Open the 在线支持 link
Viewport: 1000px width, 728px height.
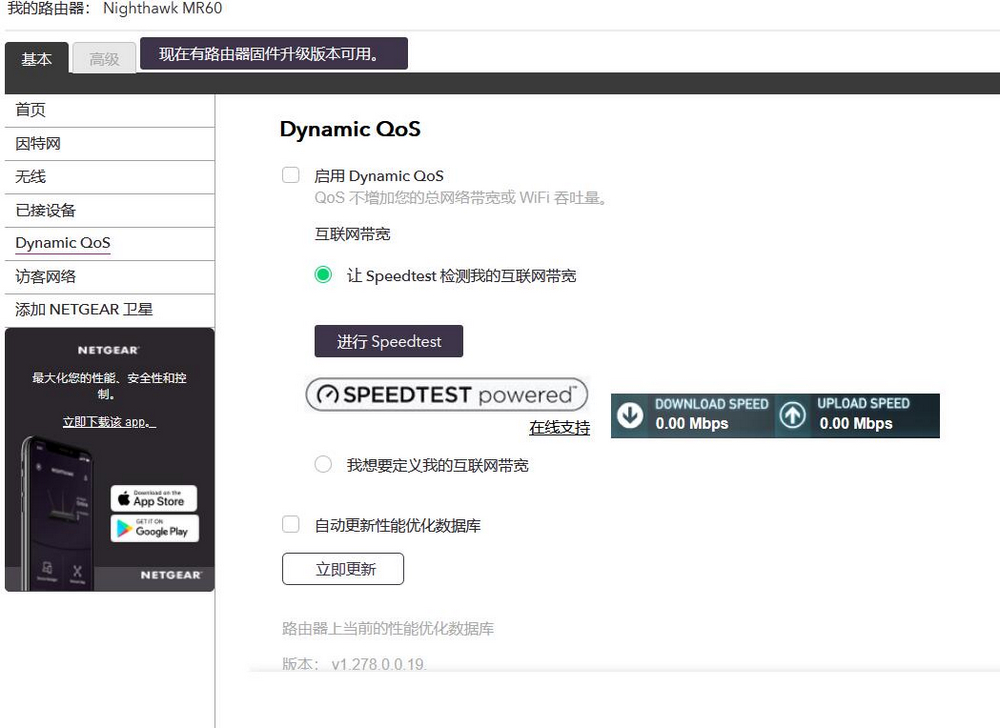click(559, 428)
